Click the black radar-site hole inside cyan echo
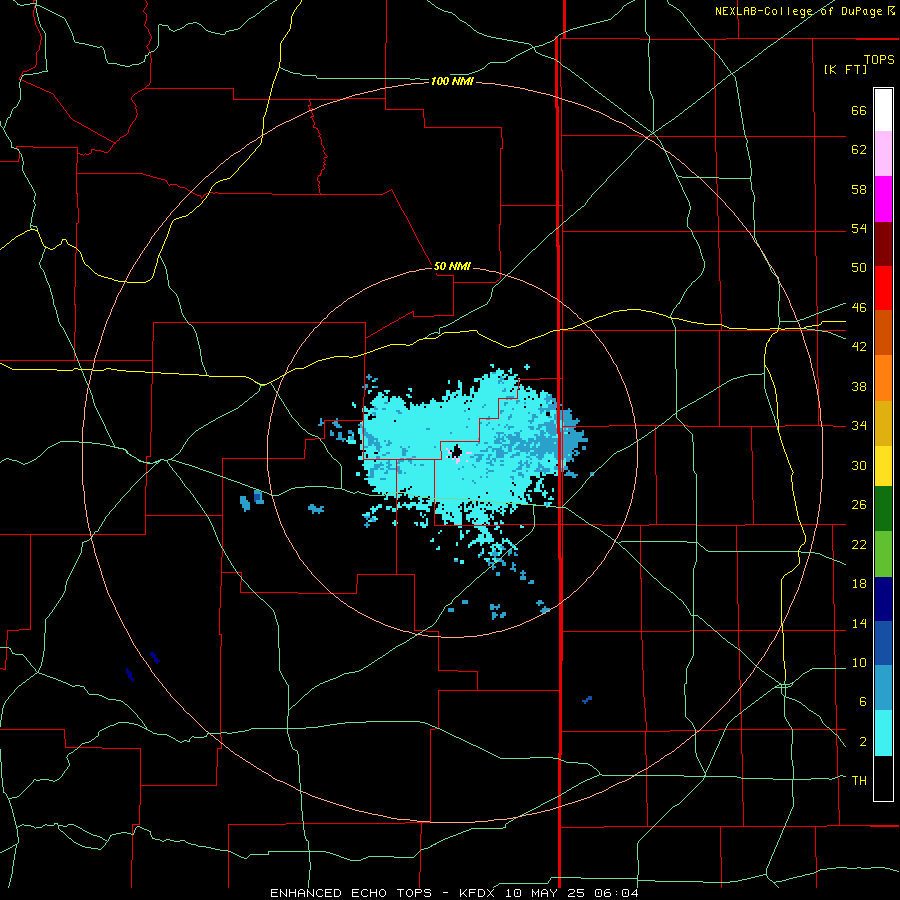 (457, 452)
